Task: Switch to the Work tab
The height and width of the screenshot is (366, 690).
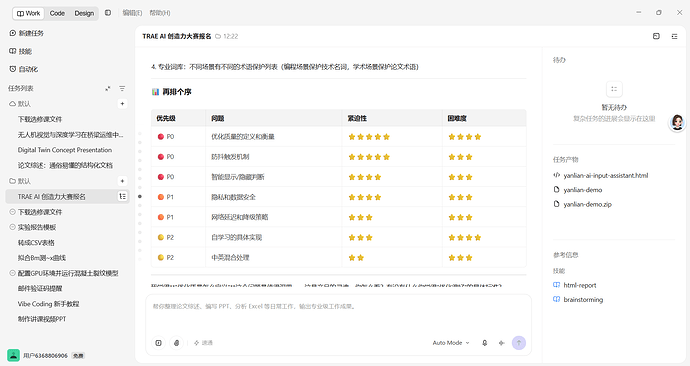Action: [28, 13]
